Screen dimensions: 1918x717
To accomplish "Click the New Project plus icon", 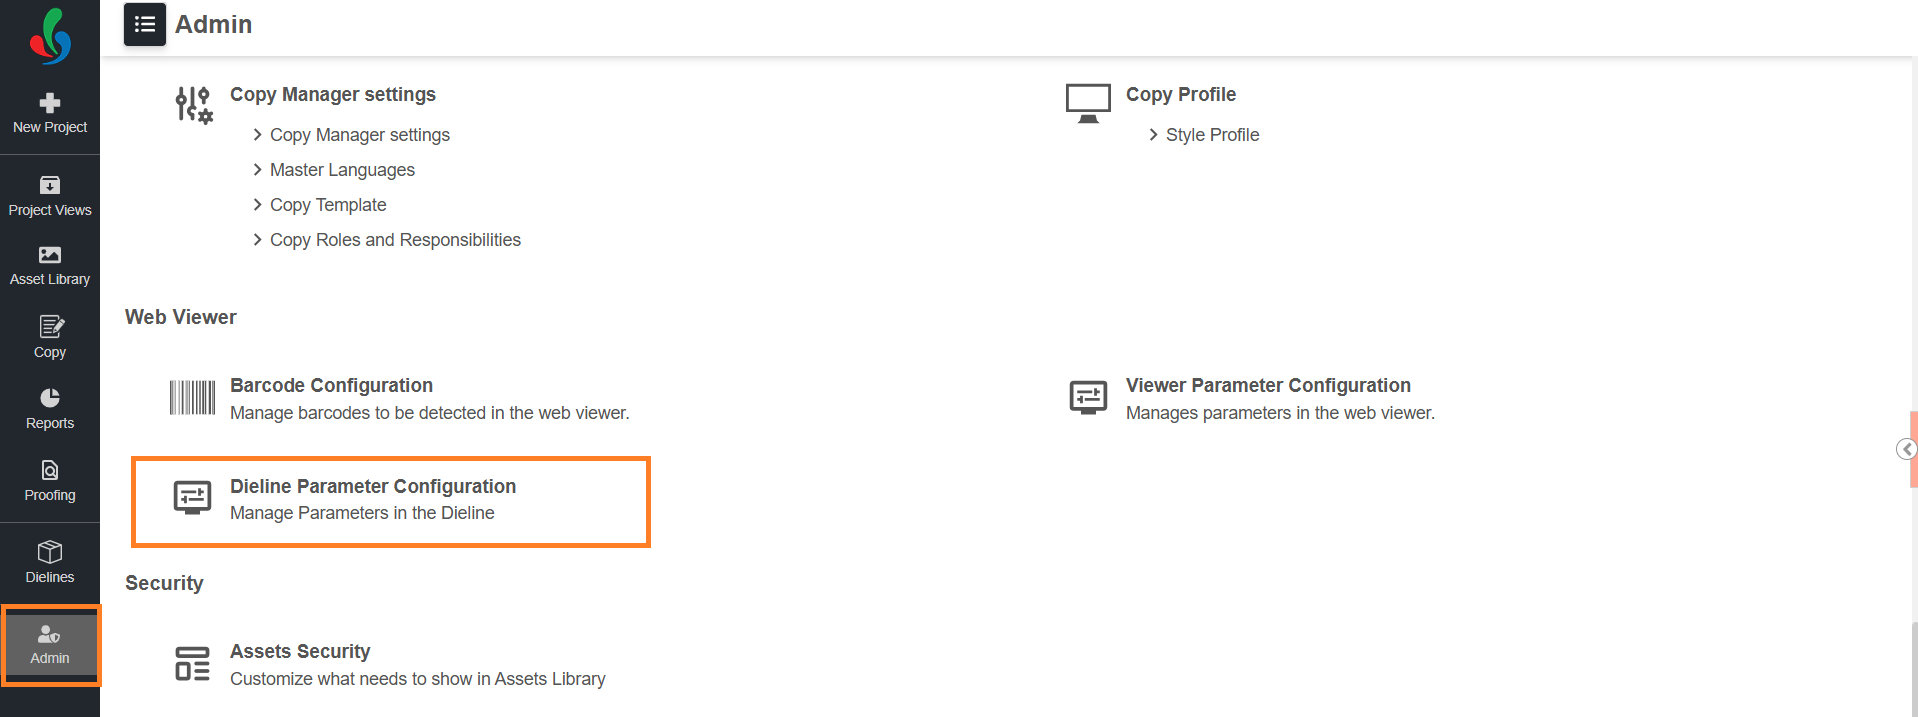I will coord(50,103).
